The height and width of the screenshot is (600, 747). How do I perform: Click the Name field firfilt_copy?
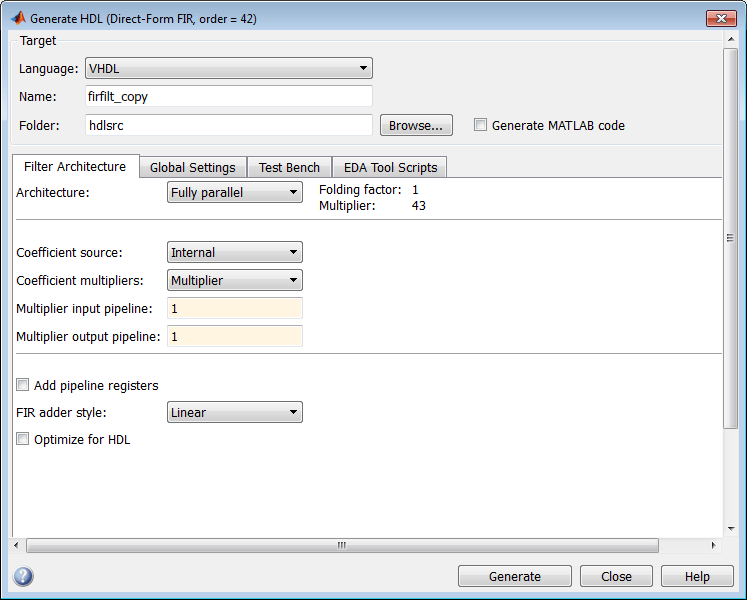pos(228,97)
